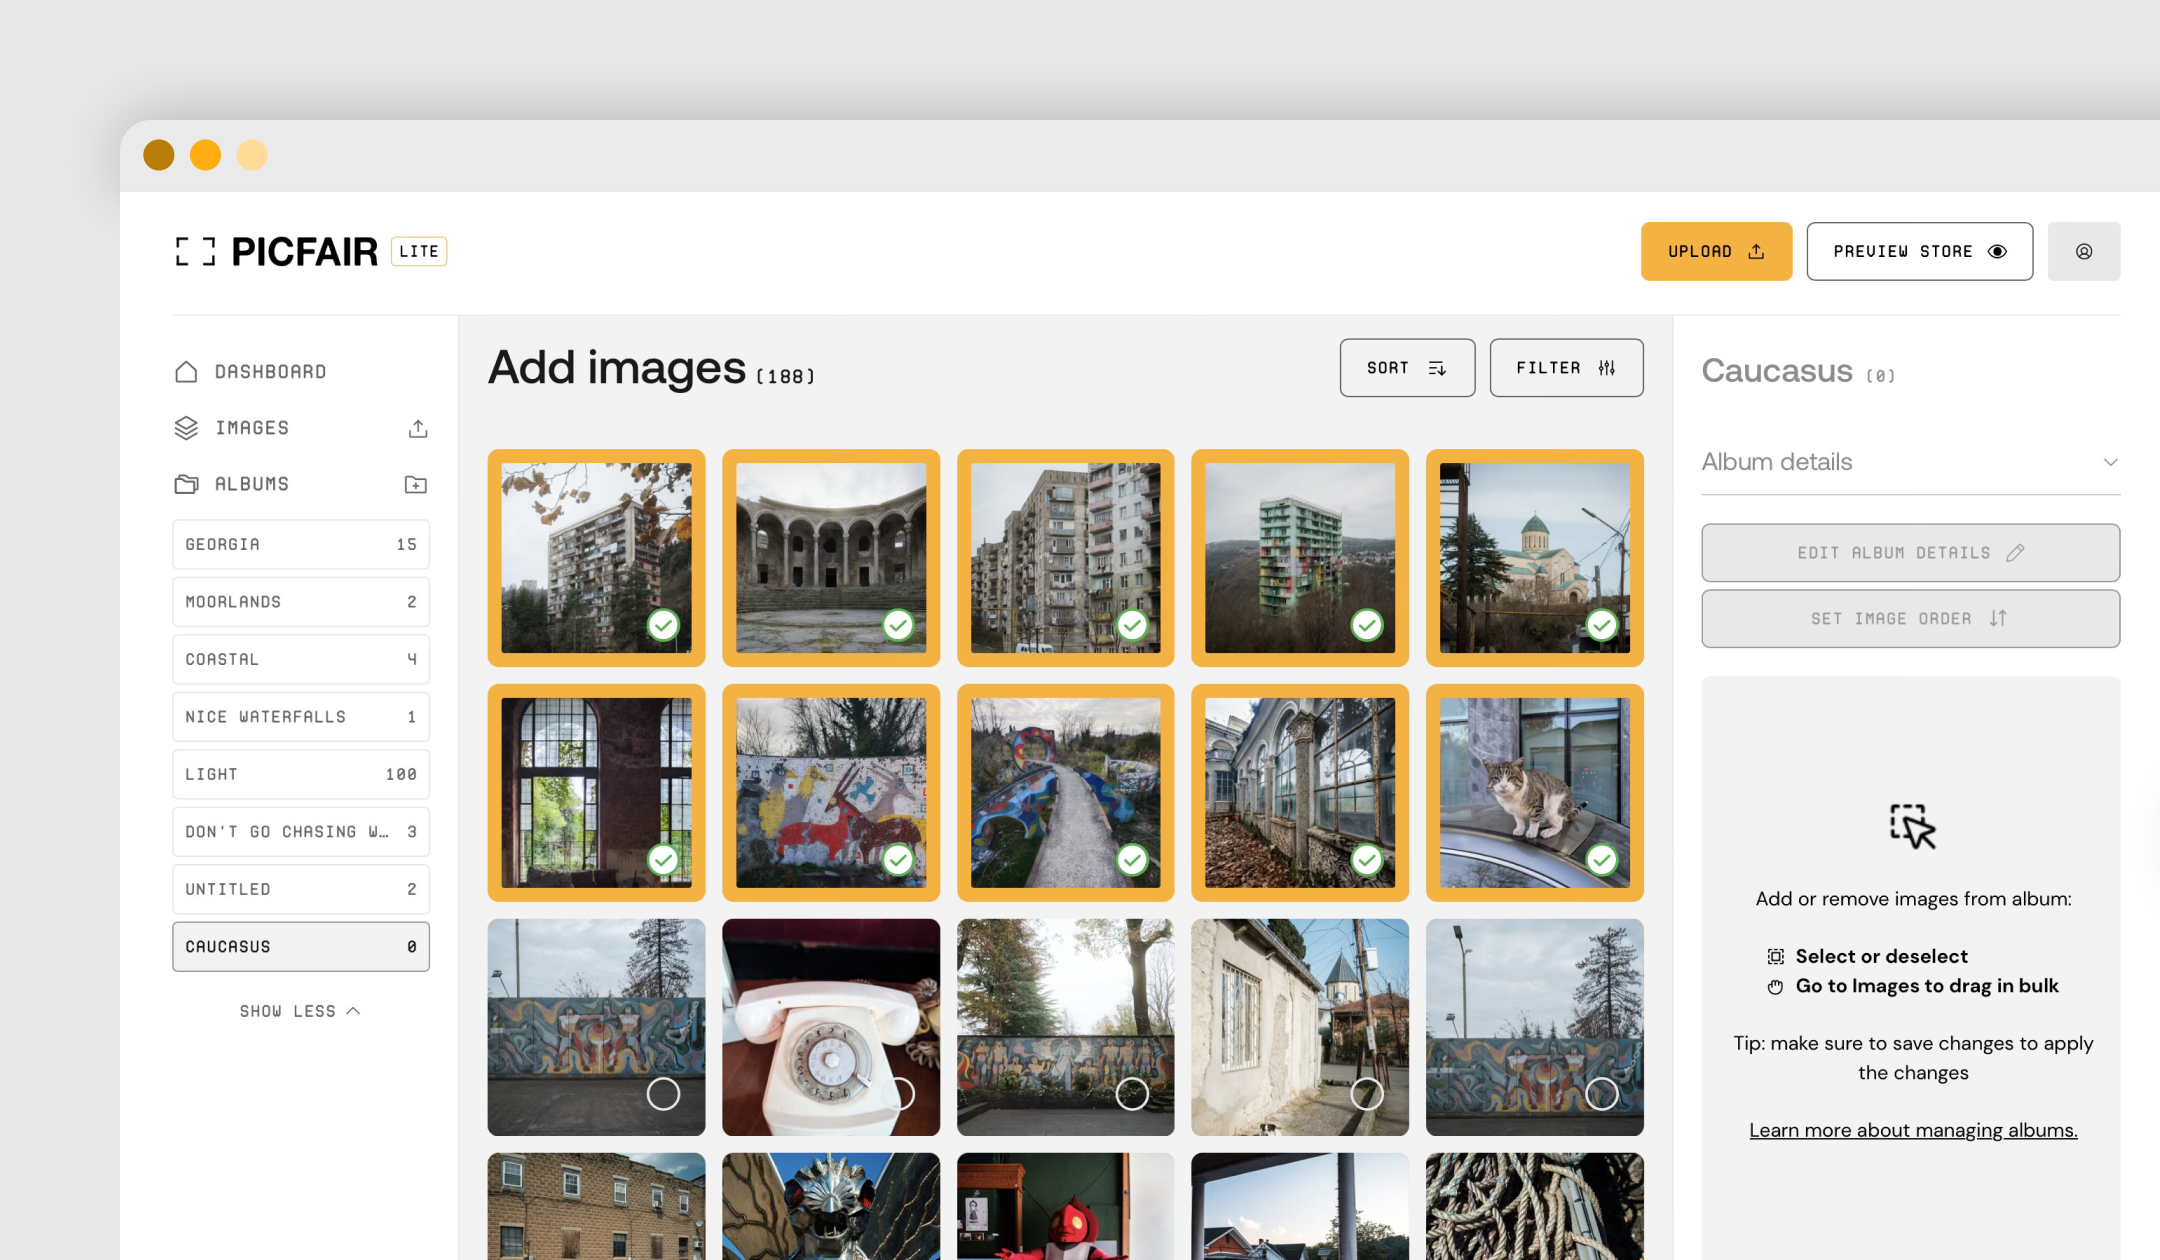Select the white rotary telephone photo circle
The image size is (2160, 1260).
(x=900, y=1094)
